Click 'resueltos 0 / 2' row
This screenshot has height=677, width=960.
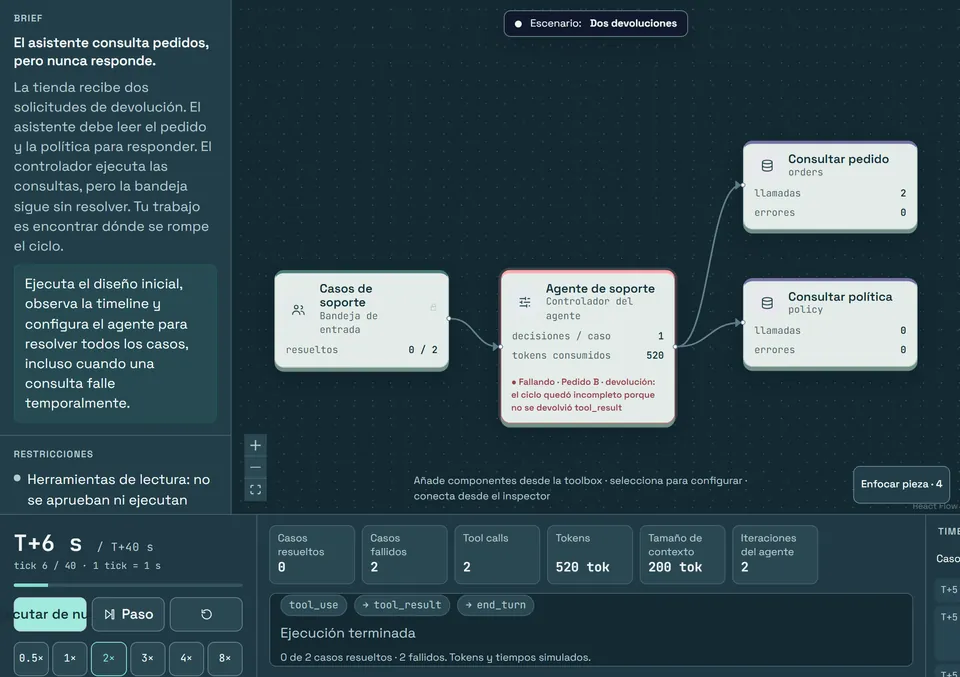(361, 350)
